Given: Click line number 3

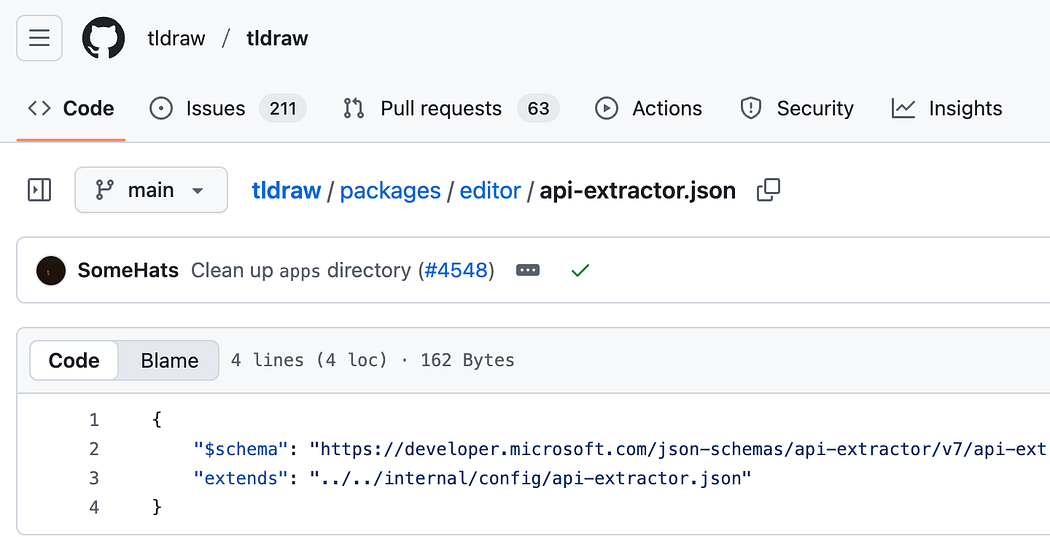Looking at the screenshot, I should coord(94,478).
